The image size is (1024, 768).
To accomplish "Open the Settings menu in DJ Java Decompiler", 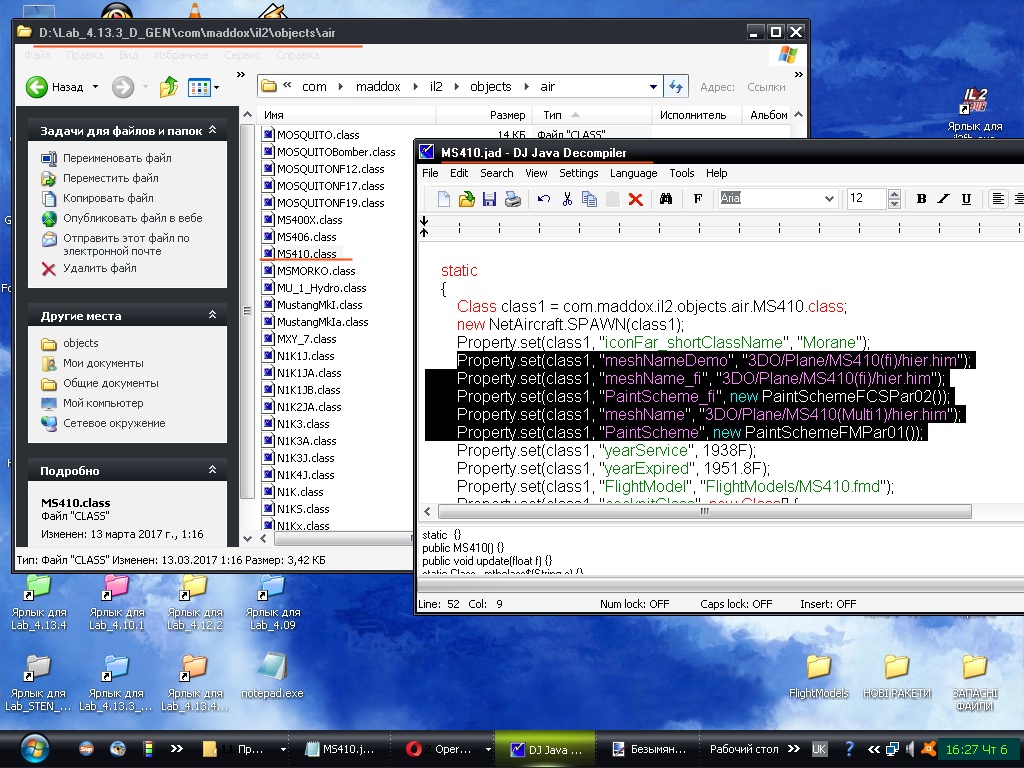I will 578,173.
